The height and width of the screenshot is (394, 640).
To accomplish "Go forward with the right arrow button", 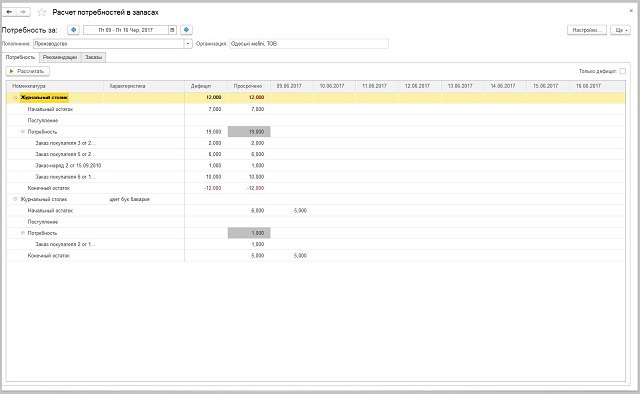I will coord(23,12).
